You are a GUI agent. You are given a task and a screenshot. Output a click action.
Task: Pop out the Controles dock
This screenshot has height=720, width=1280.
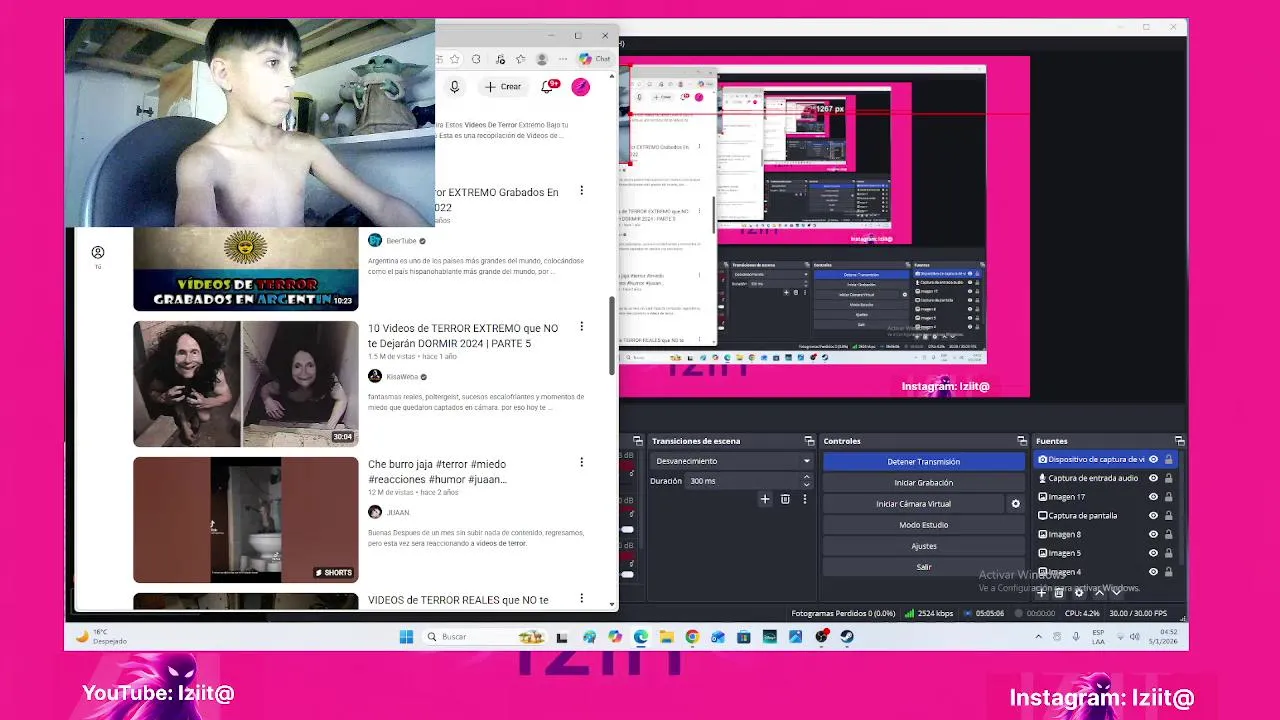pos(1022,441)
